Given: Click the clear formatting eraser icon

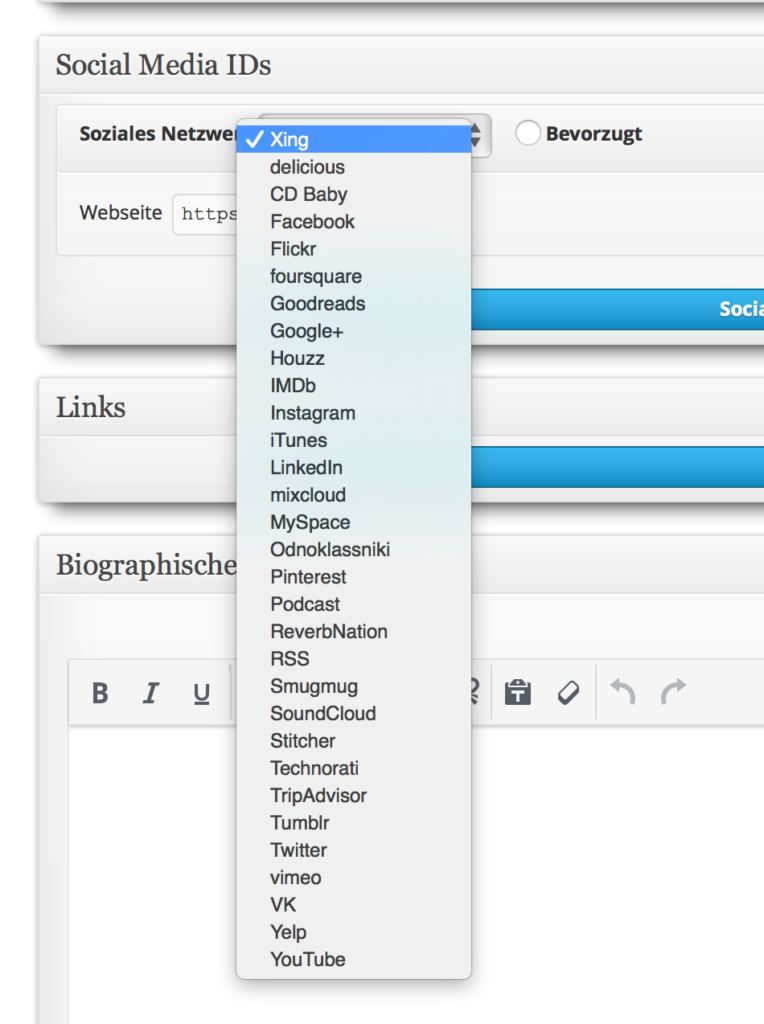Looking at the screenshot, I should point(569,692).
